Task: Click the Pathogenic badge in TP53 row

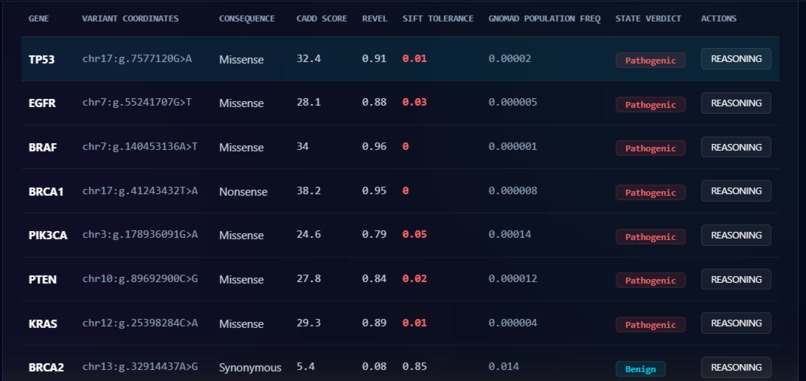Action: click(x=650, y=60)
